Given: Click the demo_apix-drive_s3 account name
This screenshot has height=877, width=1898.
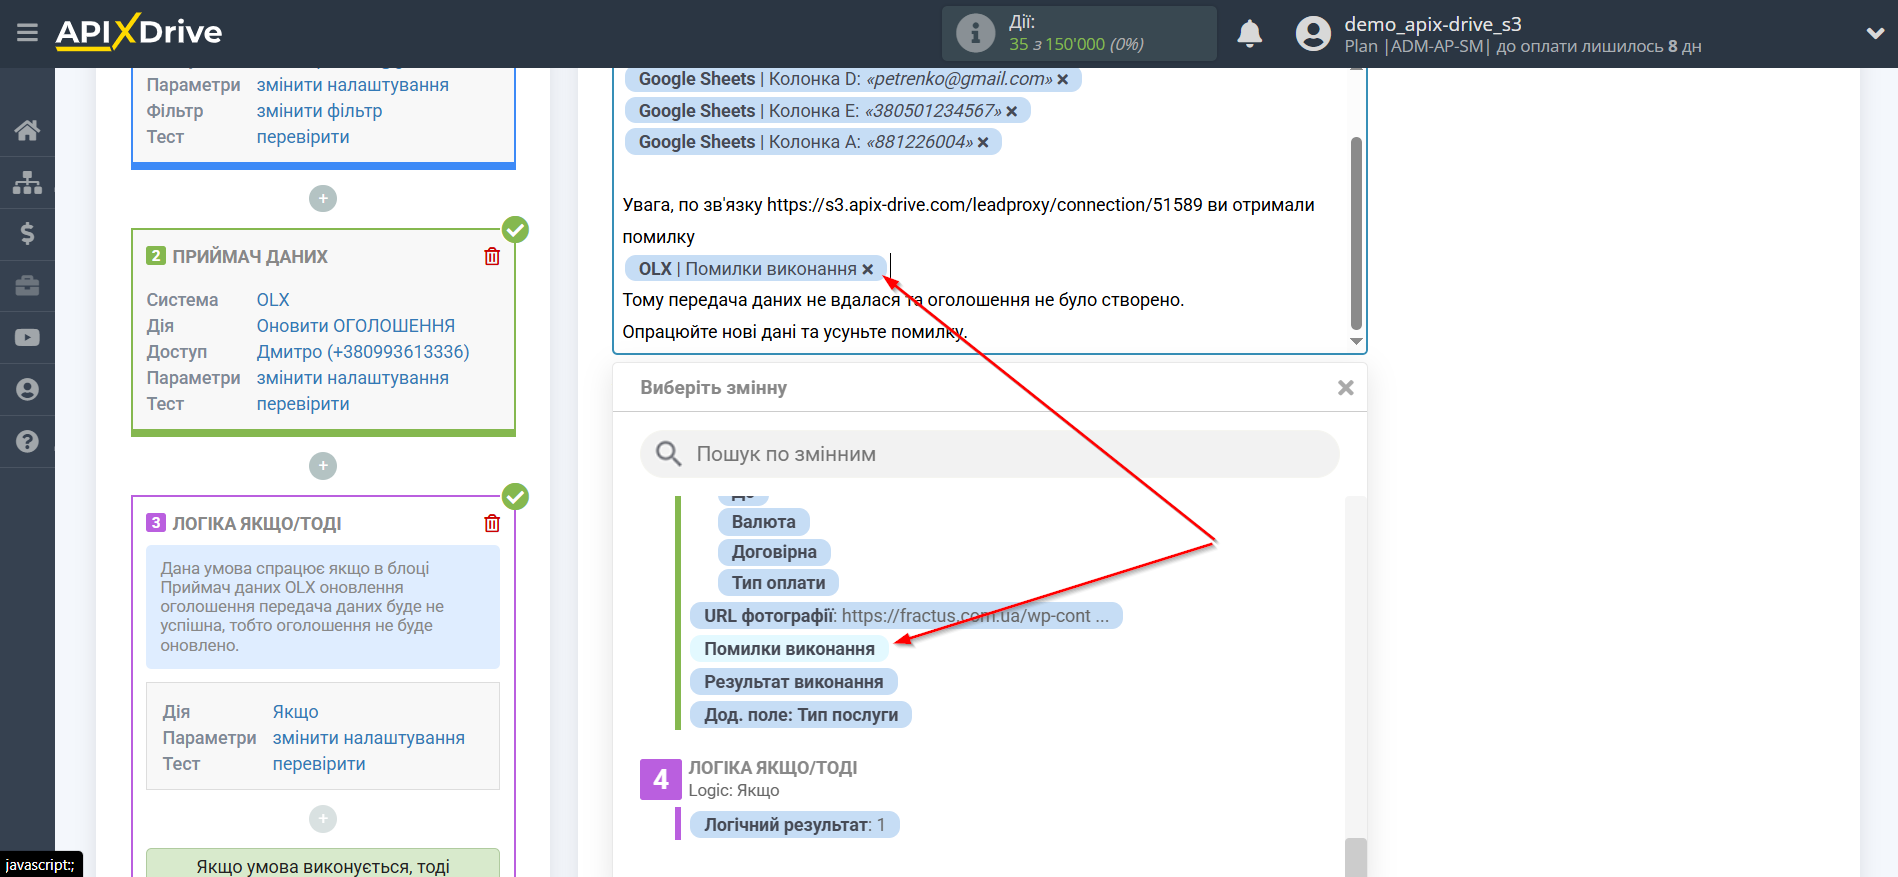Looking at the screenshot, I should [x=1432, y=24].
